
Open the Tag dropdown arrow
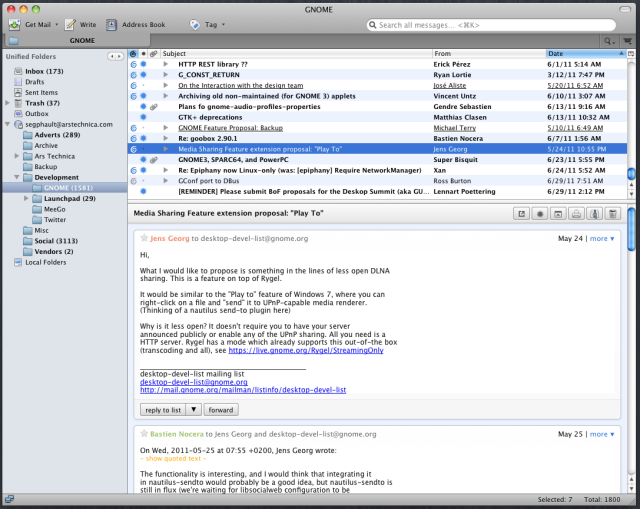pyautogui.click(x=223, y=25)
